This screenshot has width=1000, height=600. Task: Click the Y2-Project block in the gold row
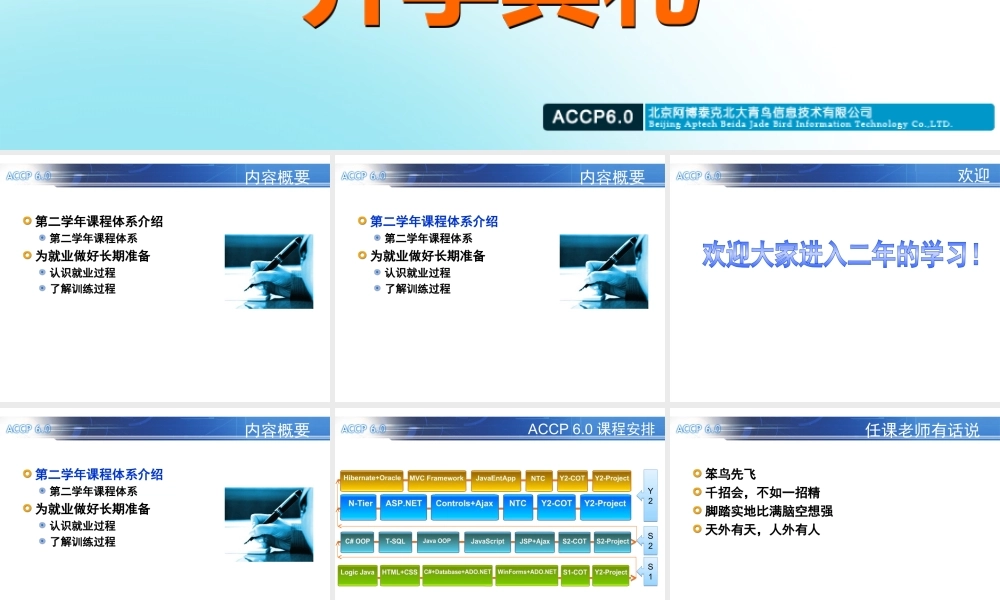click(610, 478)
